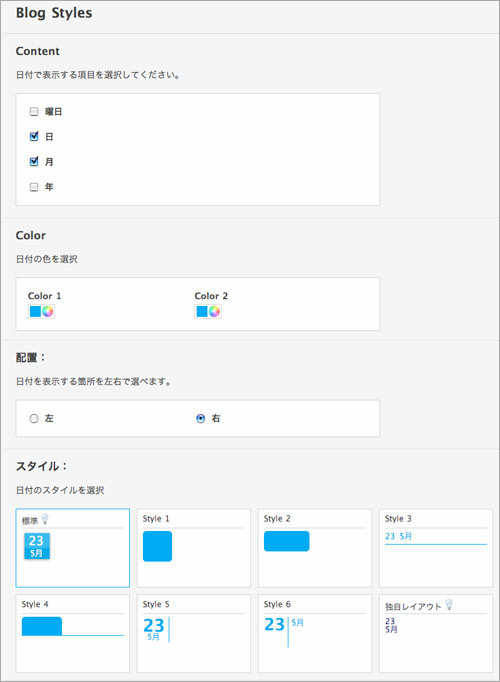The width and height of the screenshot is (500, 682).
Task: Enable the 曜日 checkbox
Action: pyautogui.click(x=34, y=112)
